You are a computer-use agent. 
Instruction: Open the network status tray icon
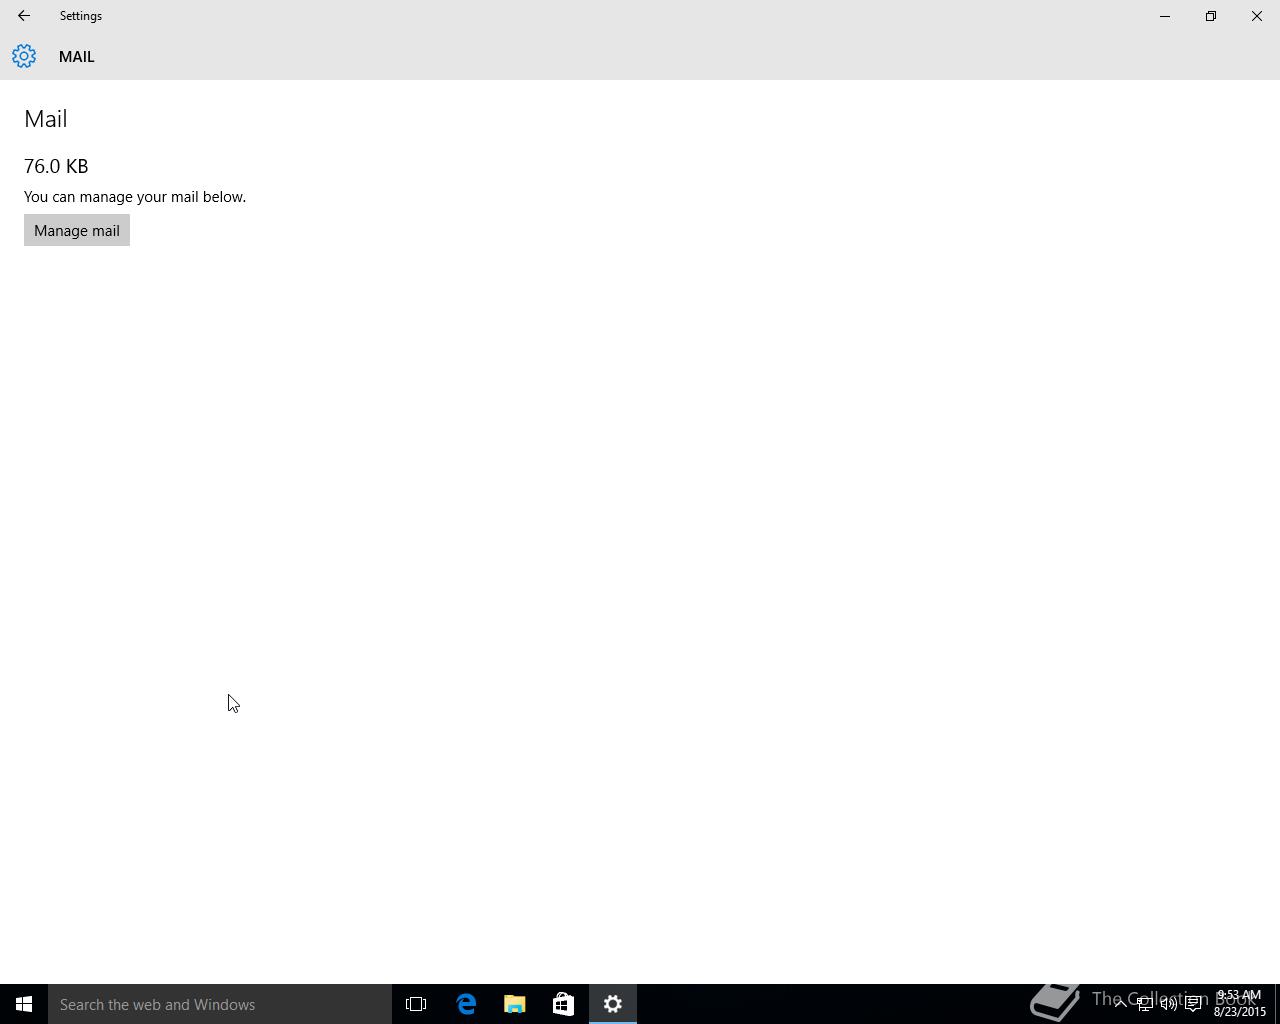(x=1144, y=1004)
